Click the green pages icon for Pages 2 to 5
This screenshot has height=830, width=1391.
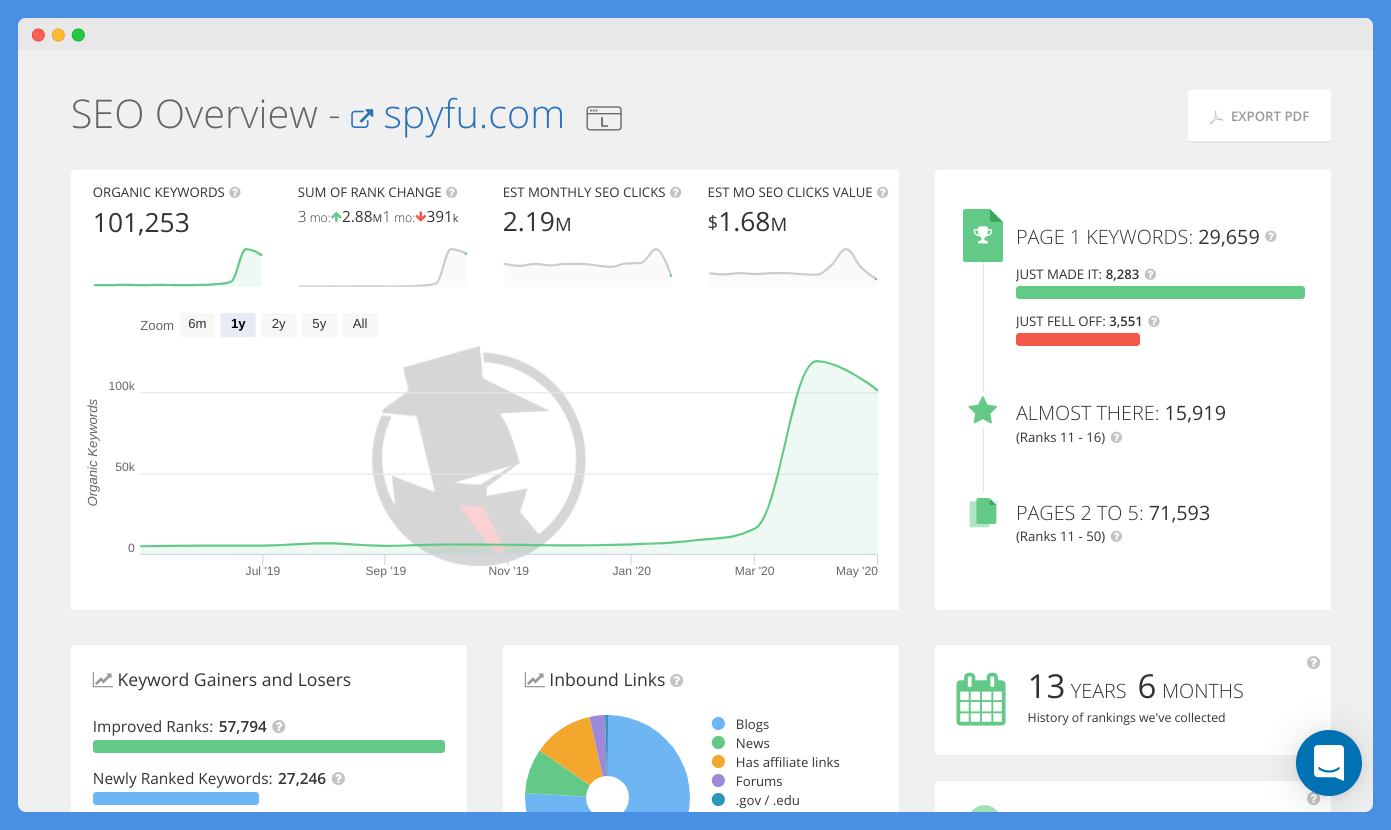point(983,512)
